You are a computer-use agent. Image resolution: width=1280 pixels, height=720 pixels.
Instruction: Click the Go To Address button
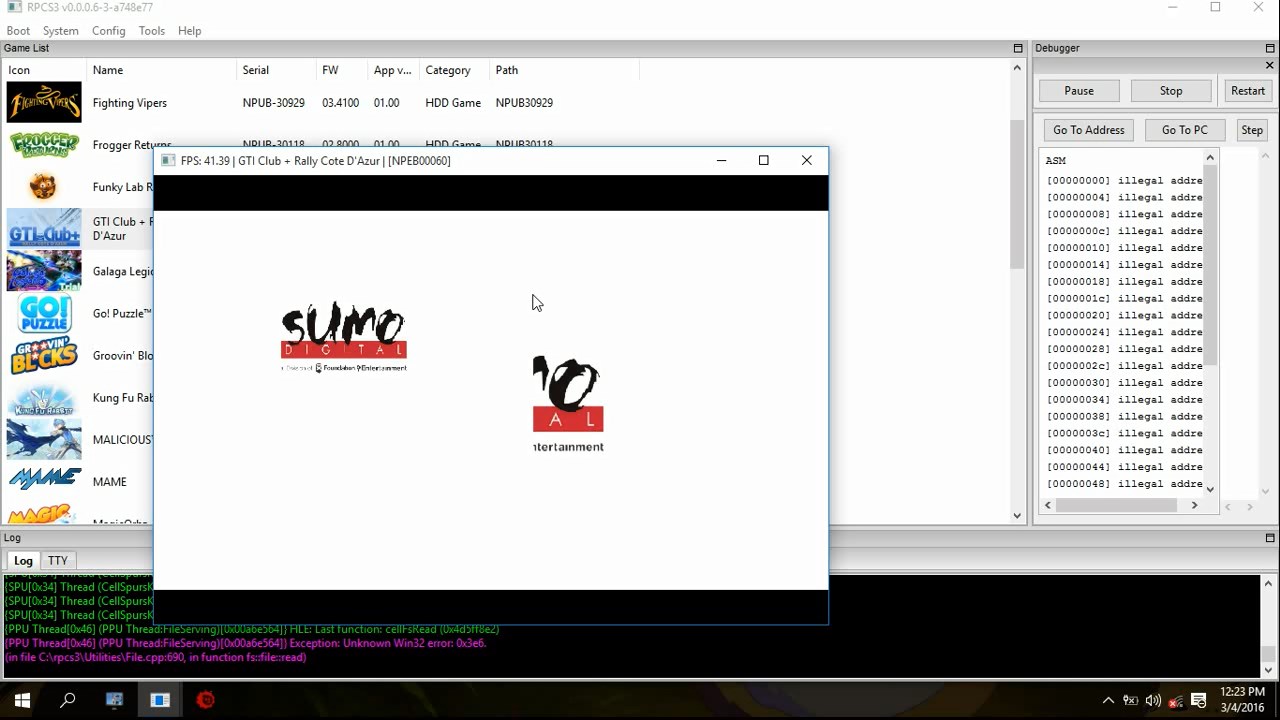[x=1088, y=130]
